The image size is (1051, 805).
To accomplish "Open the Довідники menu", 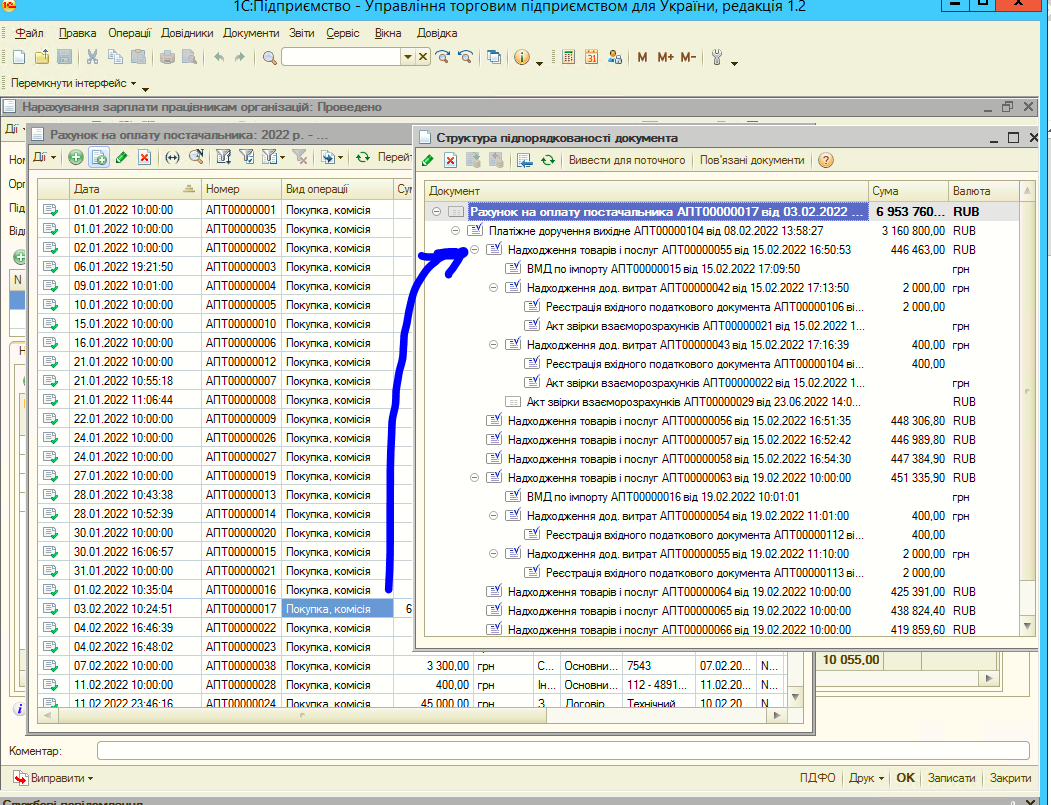I will [x=187, y=33].
